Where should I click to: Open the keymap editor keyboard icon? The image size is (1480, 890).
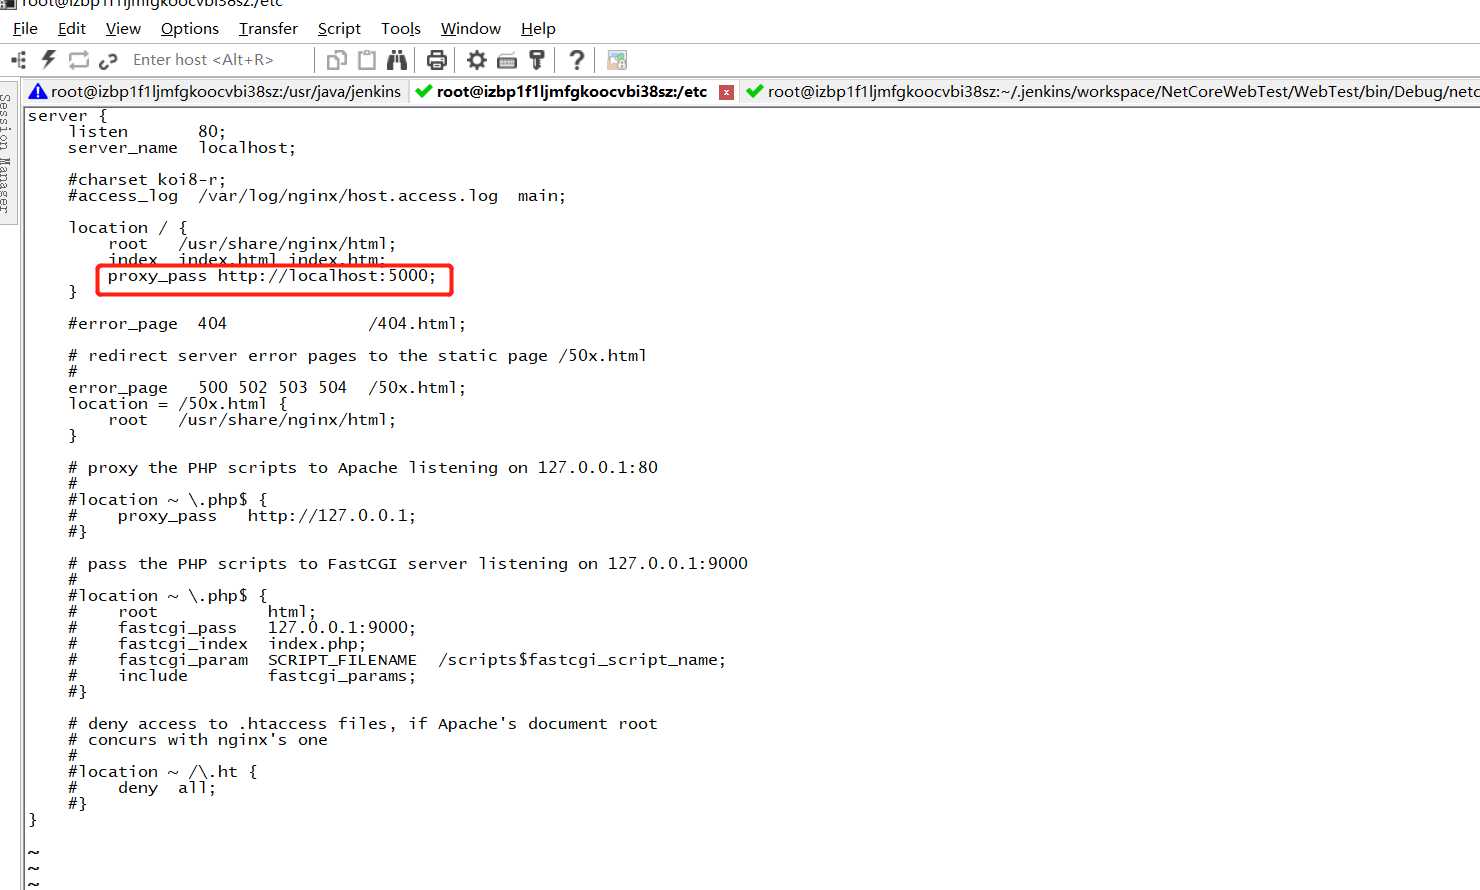507,61
